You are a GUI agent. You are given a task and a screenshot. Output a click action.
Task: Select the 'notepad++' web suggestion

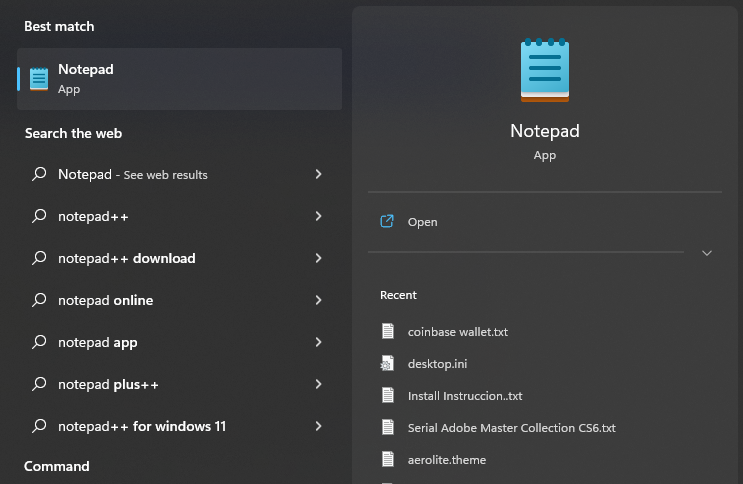coord(179,216)
